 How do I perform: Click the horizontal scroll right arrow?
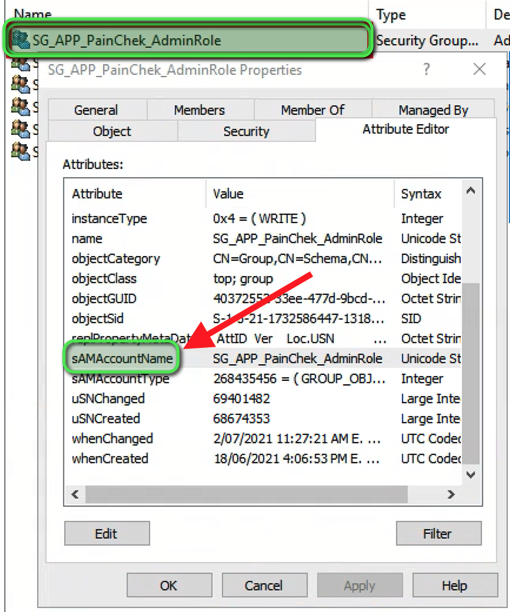(x=451, y=495)
